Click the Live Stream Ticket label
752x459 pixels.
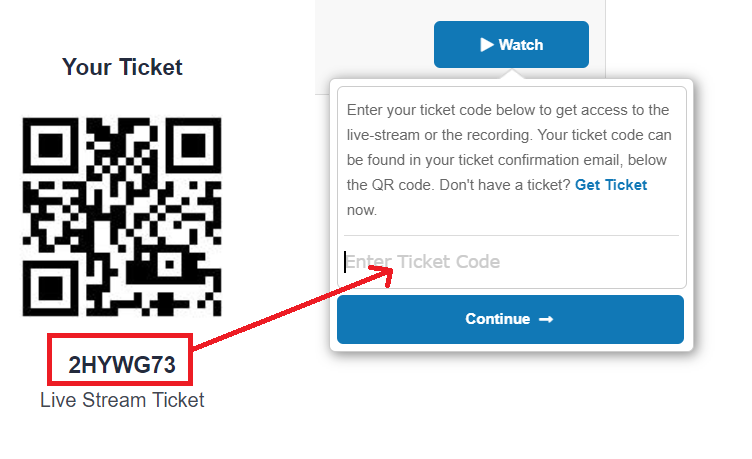[x=122, y=400]
